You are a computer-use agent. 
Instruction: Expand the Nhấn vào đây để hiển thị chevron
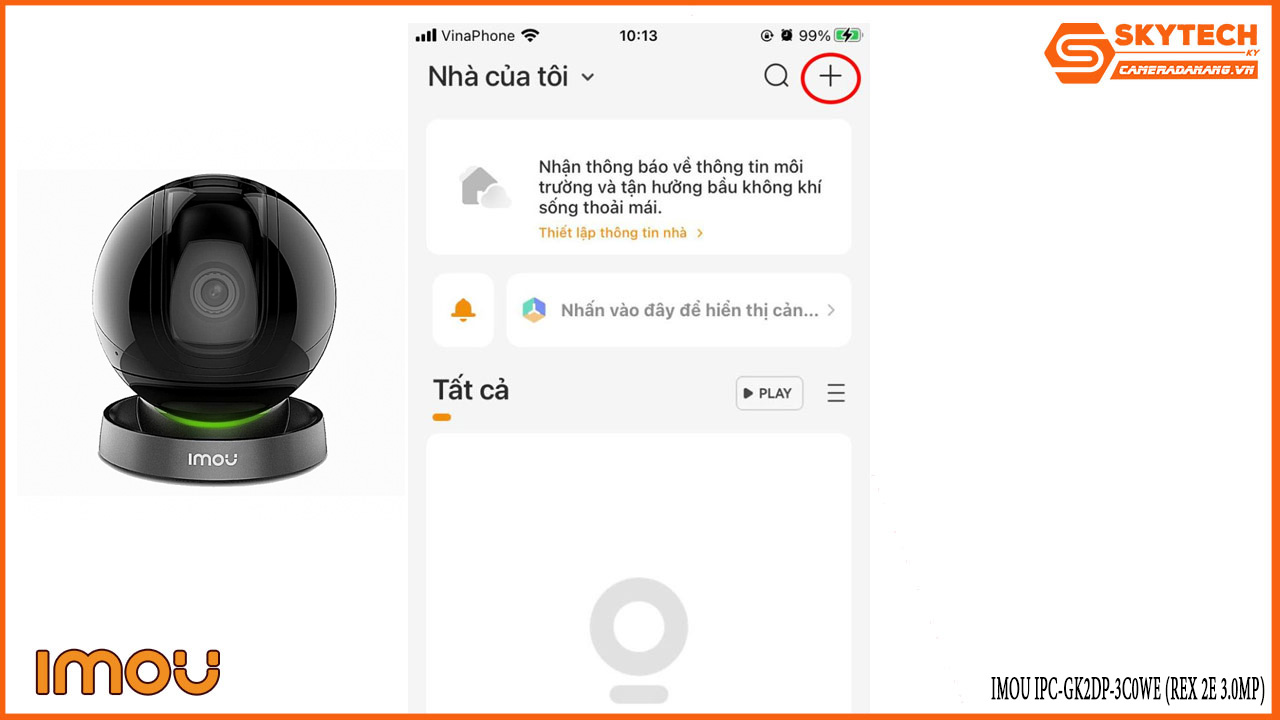831,310
